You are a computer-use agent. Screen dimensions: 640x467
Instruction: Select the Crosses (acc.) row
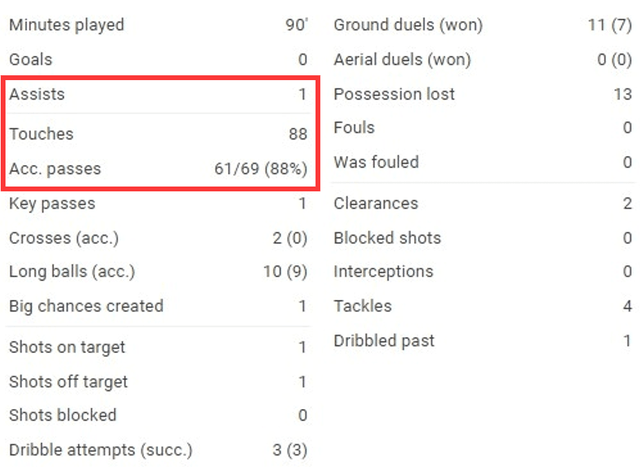[x=158, y=238]
